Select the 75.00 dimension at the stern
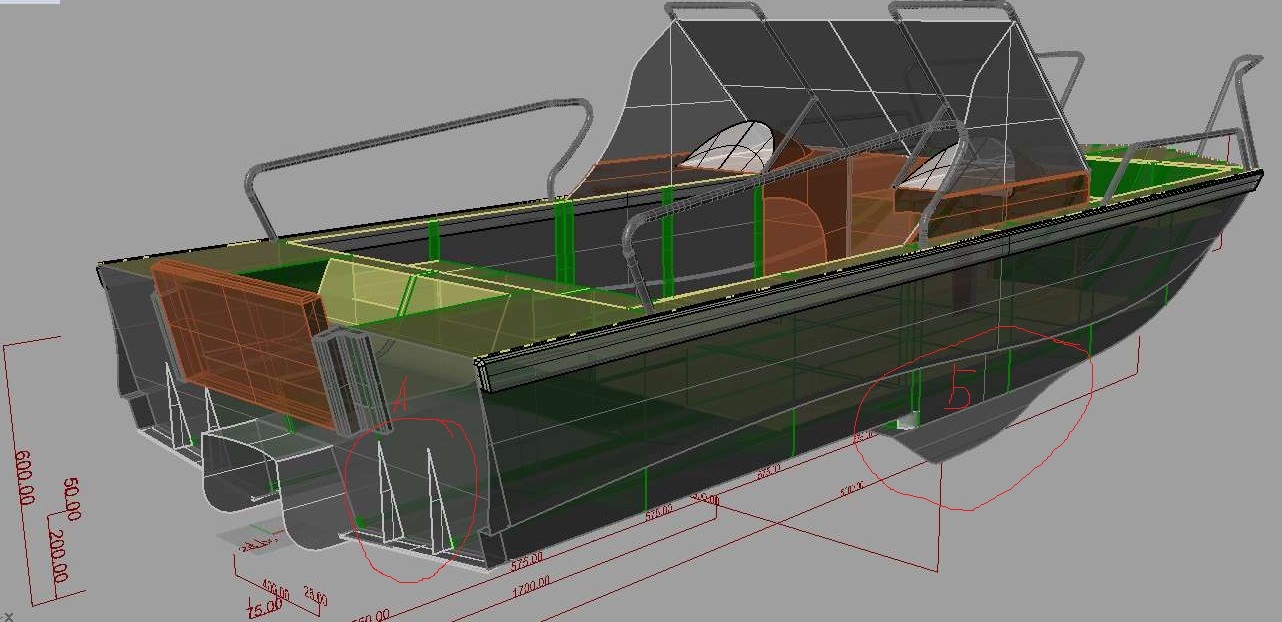 263,609
